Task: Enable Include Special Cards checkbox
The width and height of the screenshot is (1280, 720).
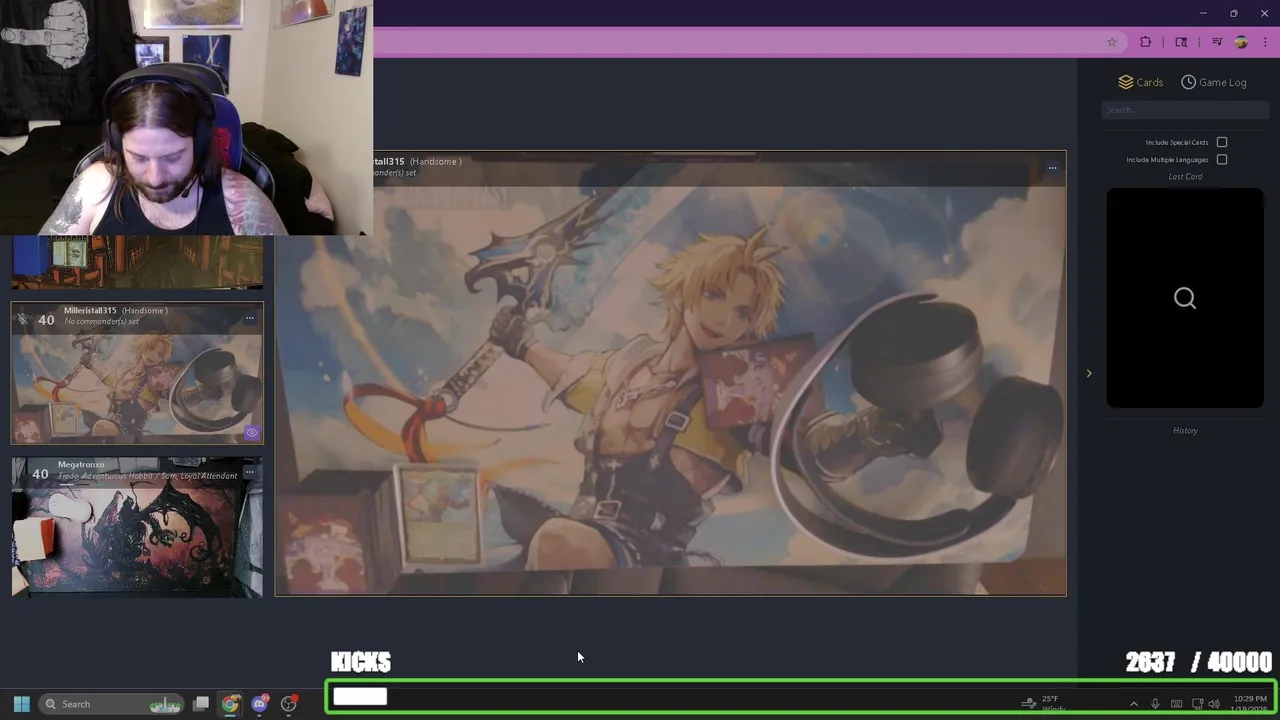Action: pos(1222,142)
